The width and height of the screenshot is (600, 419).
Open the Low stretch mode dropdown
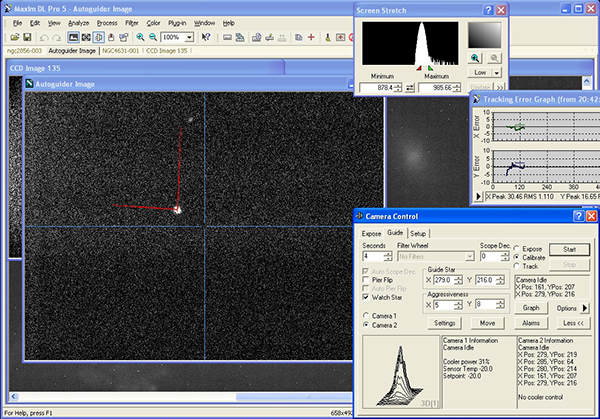(496, 72)
